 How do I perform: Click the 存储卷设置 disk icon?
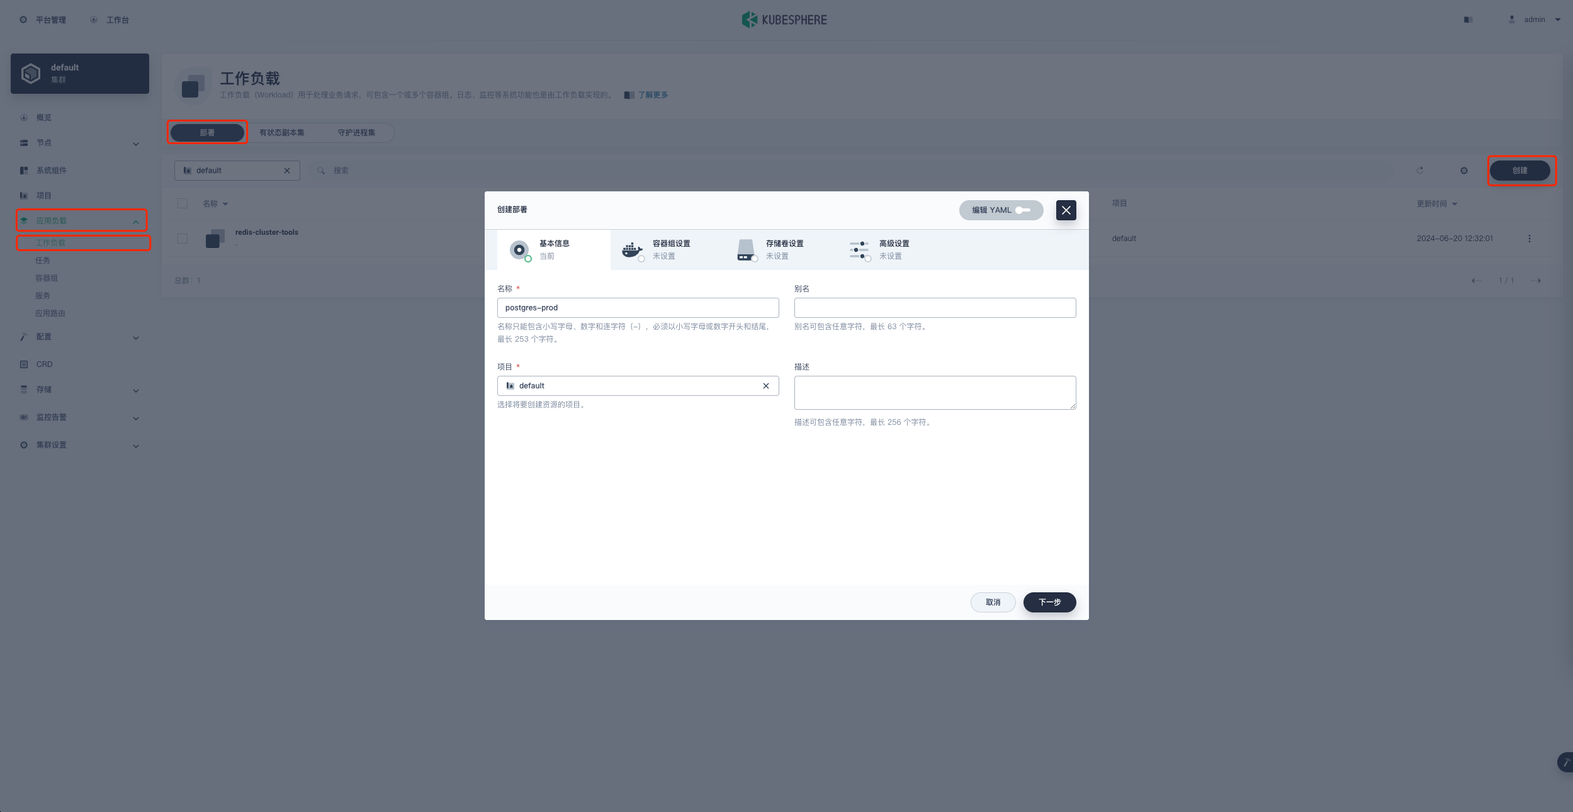(746, 250)
